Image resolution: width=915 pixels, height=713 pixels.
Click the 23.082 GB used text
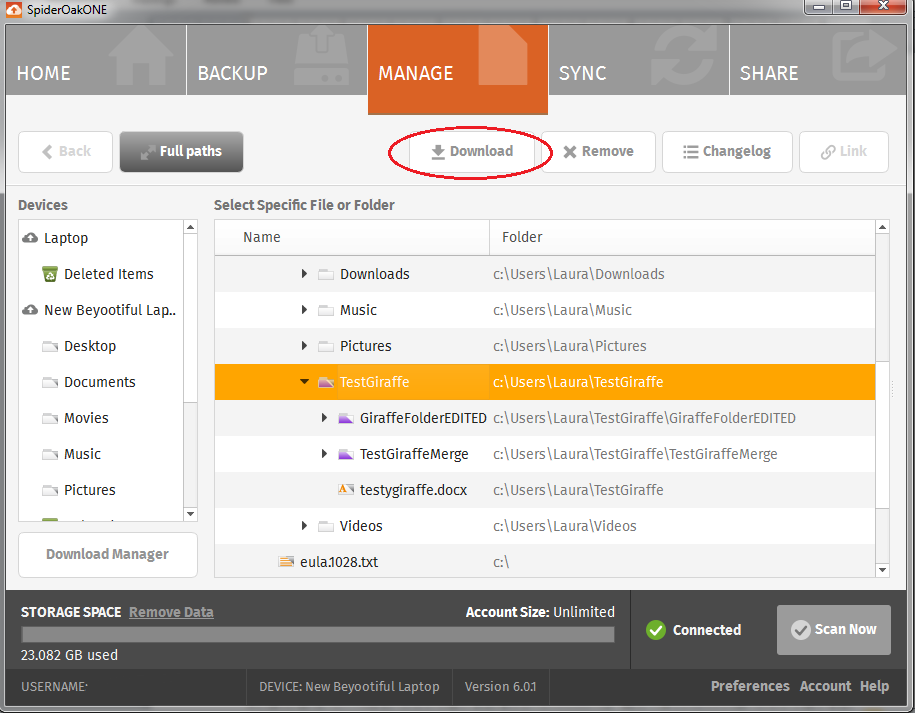(x=69, y=655)
